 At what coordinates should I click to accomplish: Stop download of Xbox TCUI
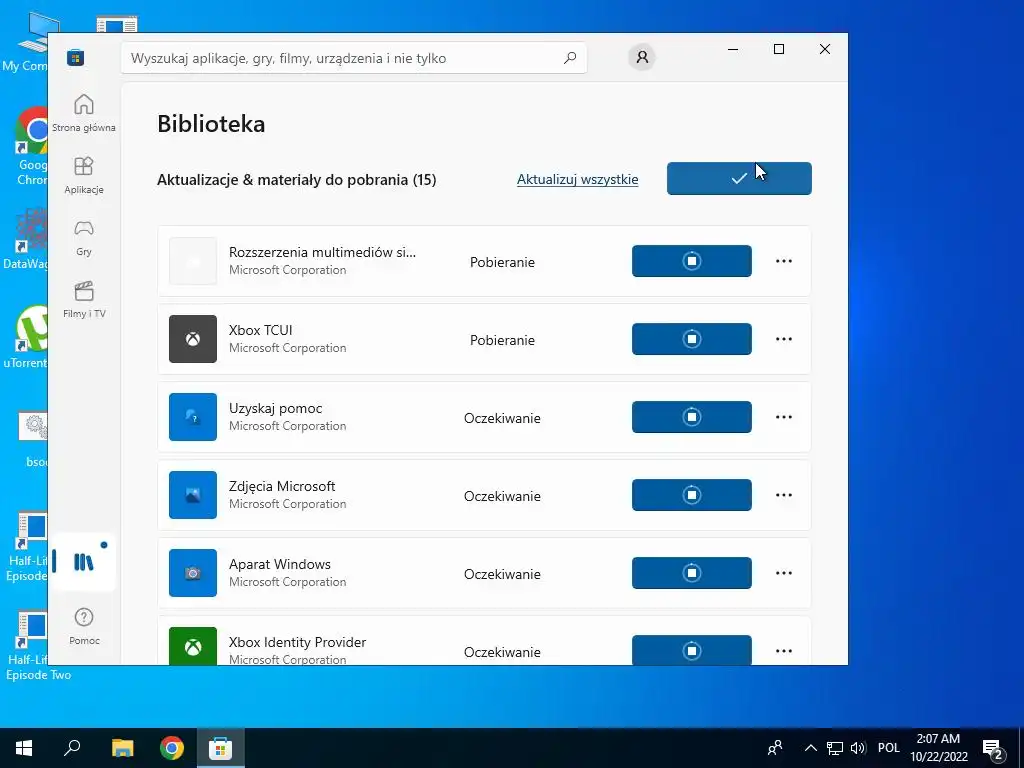click(692, 339)
